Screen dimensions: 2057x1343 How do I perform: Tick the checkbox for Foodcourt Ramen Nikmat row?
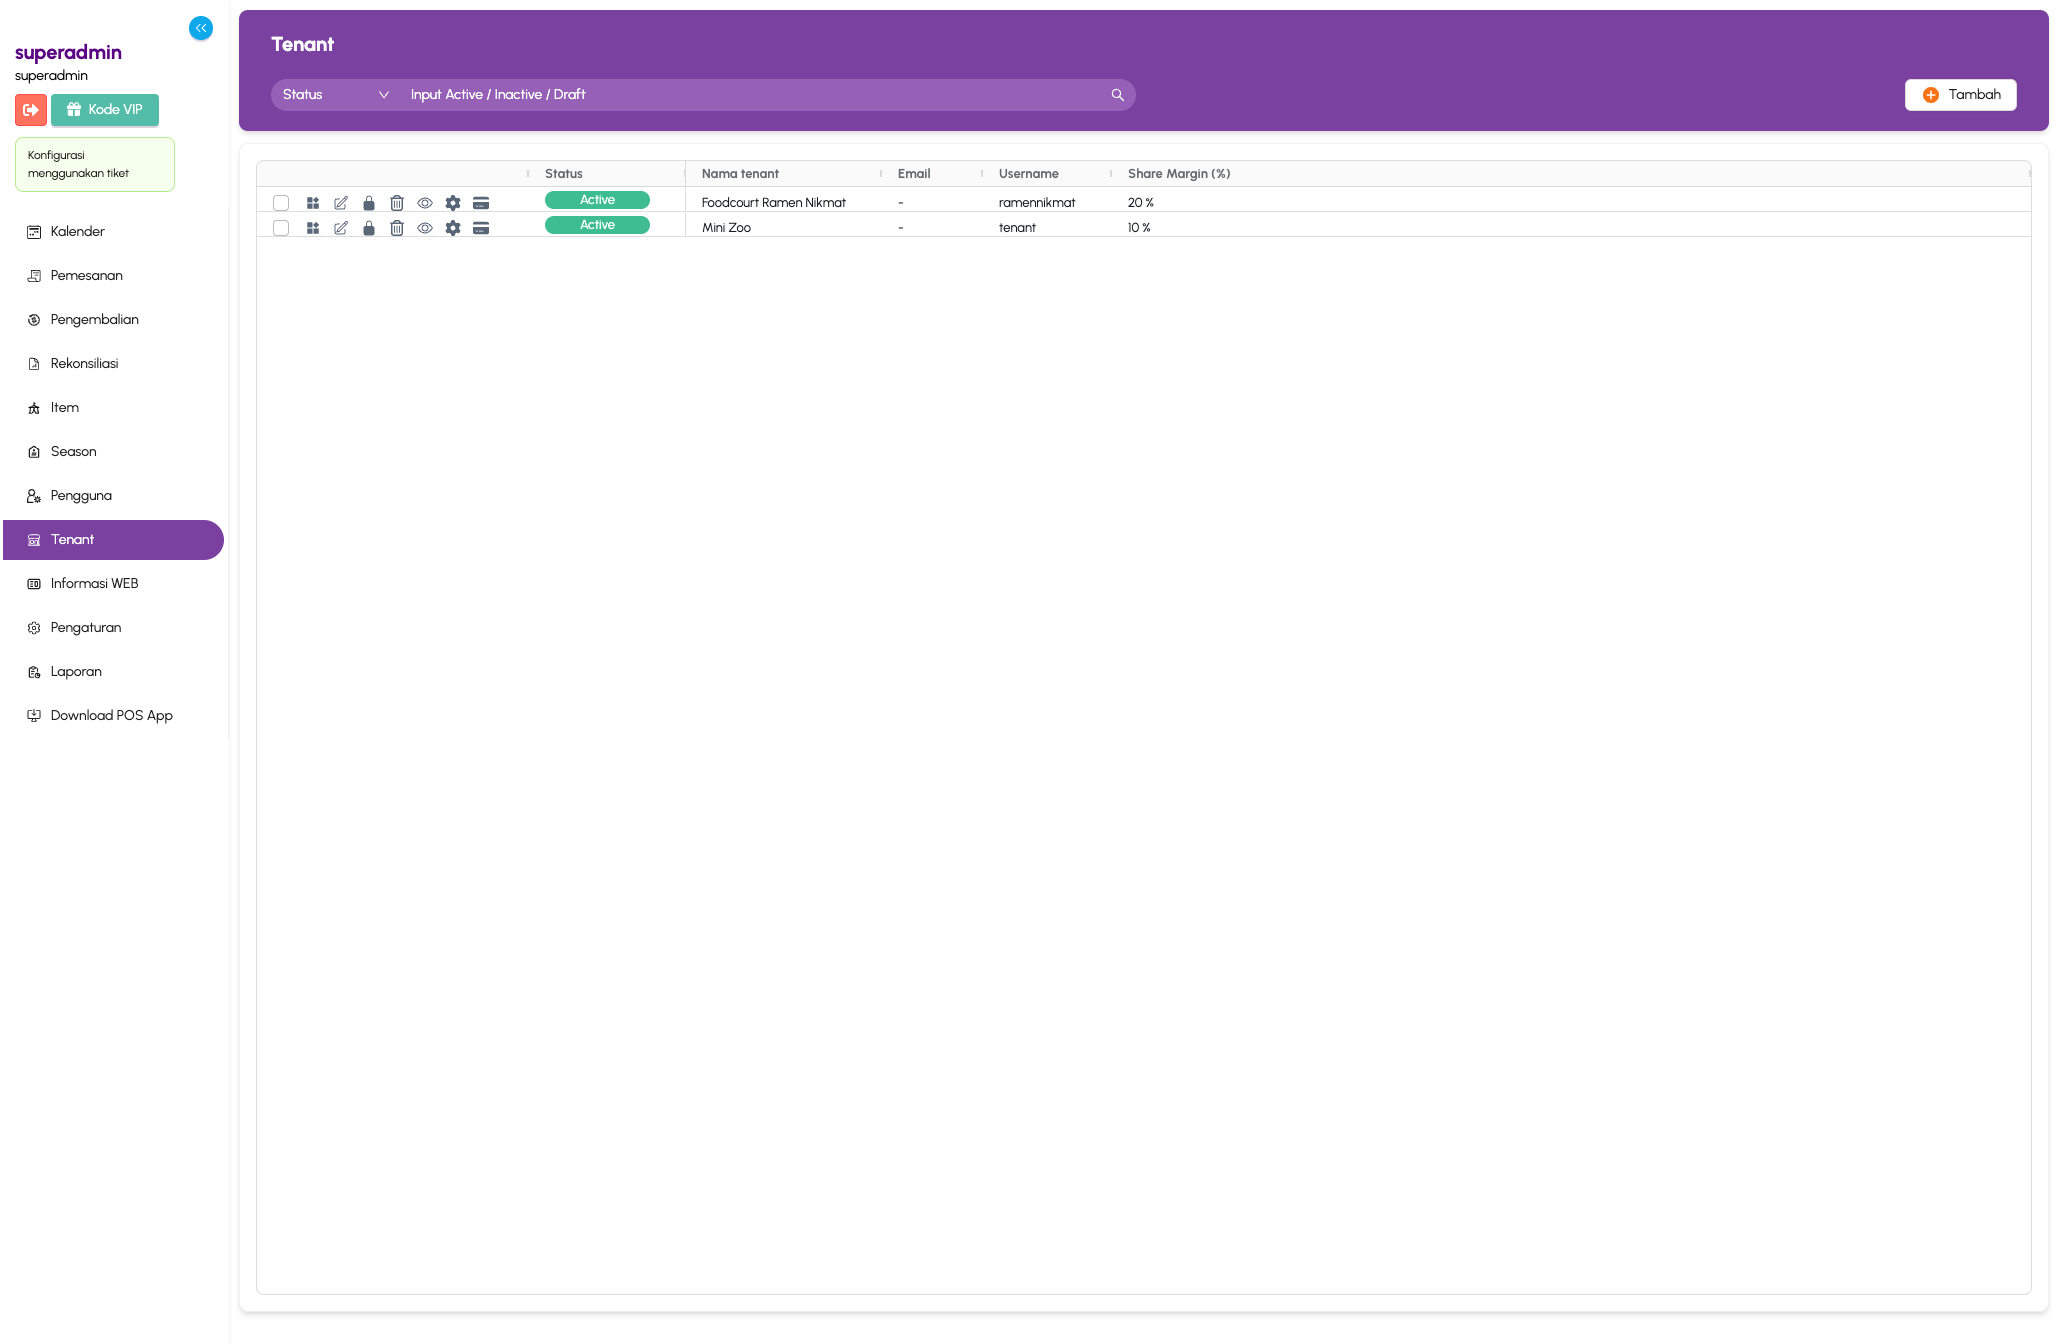point(281,203)
